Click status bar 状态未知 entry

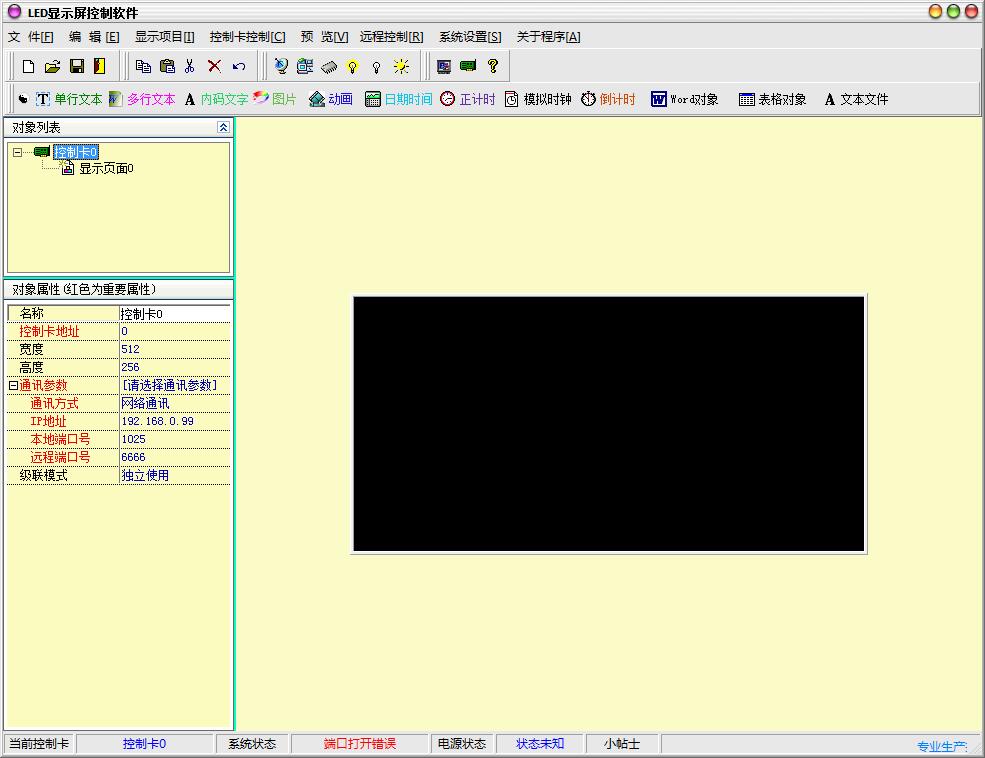click(540, 744)
